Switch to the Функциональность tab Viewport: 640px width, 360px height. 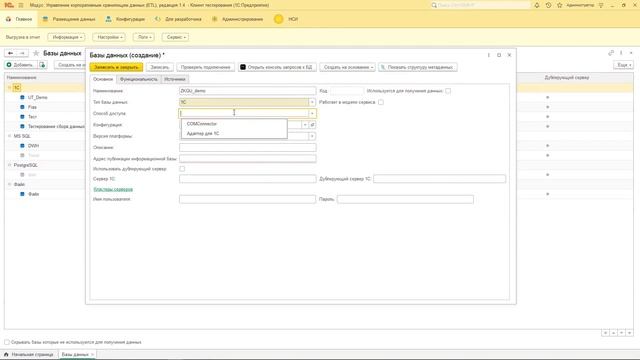138,79
